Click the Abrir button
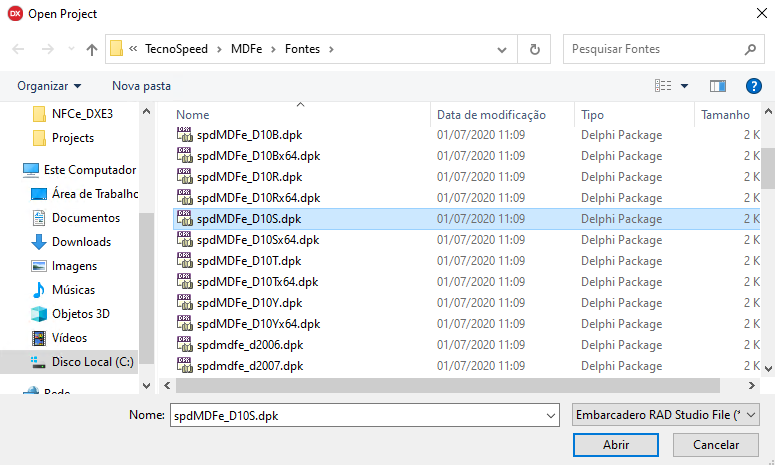 pos(616,445)
